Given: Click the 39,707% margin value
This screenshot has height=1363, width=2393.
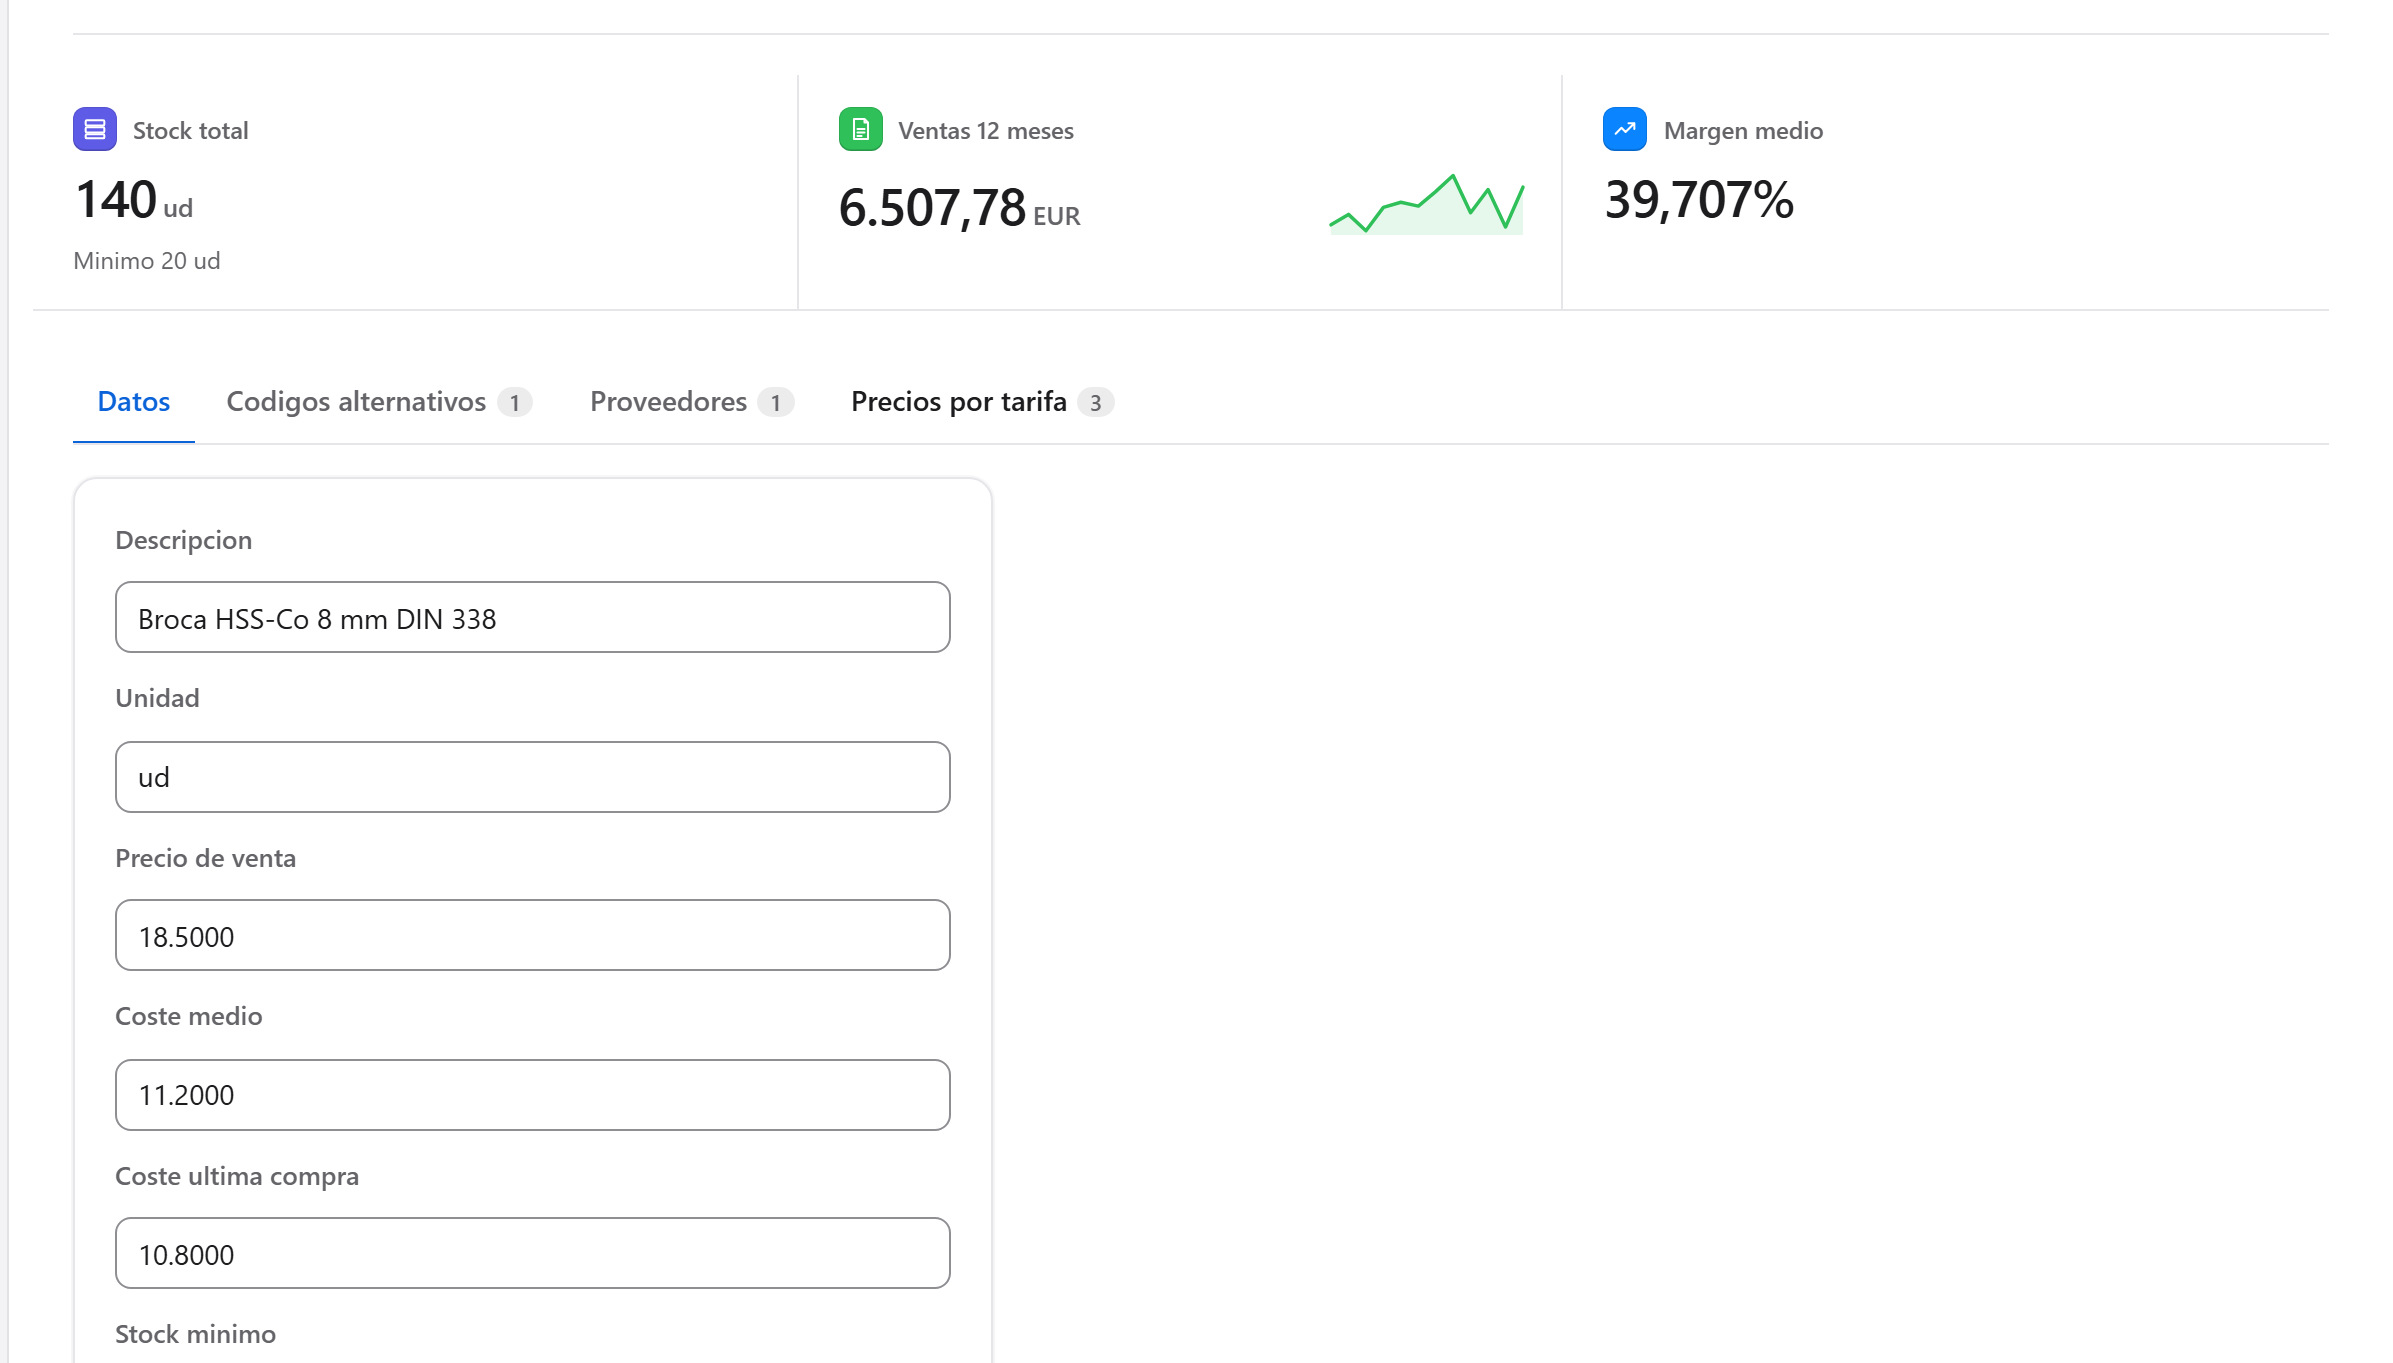Looking at the screenshot, I should (x=1699, y=200).
